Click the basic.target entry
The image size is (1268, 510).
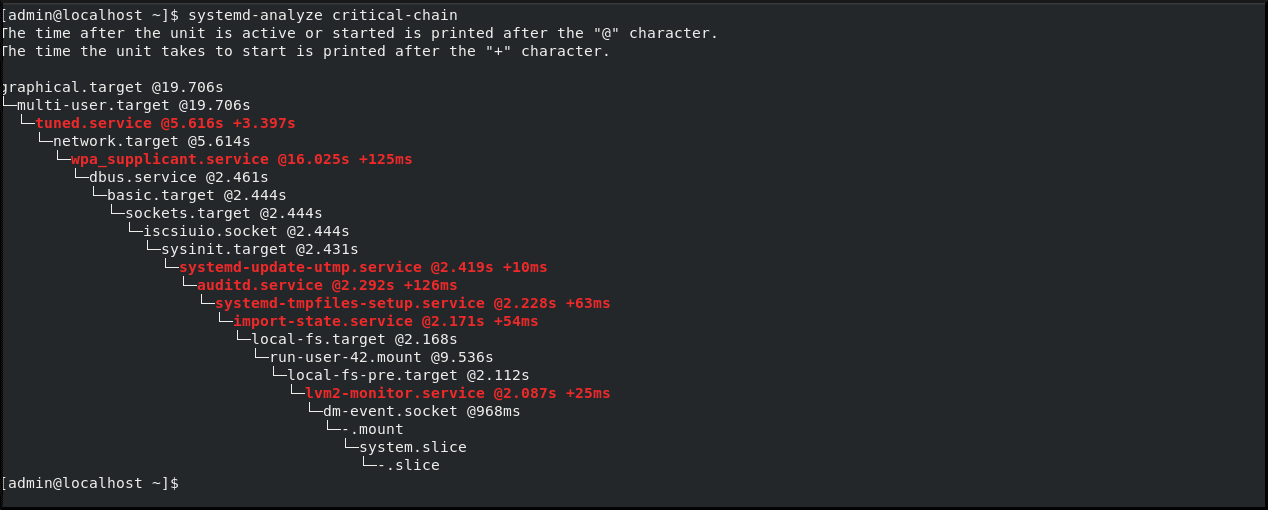tap(196, 195)
